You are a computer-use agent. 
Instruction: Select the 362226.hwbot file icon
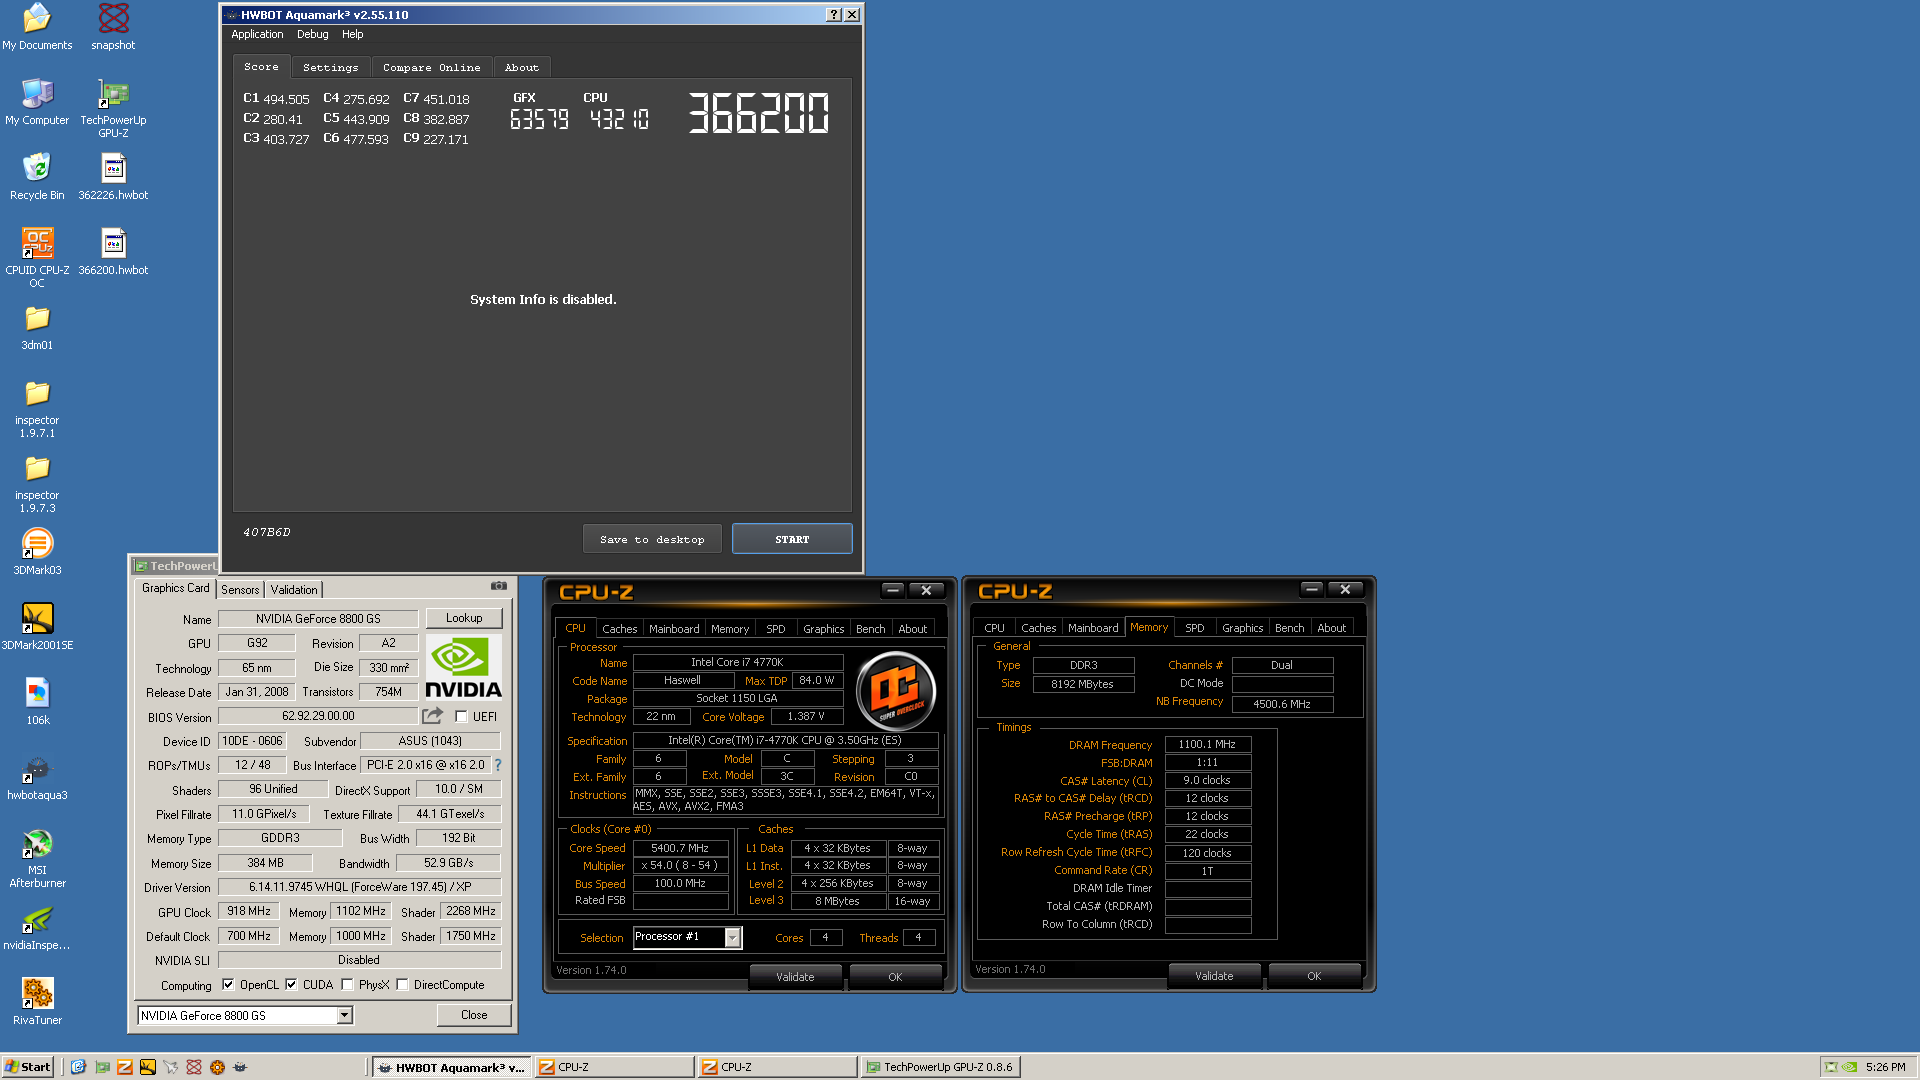pos(113,168)
